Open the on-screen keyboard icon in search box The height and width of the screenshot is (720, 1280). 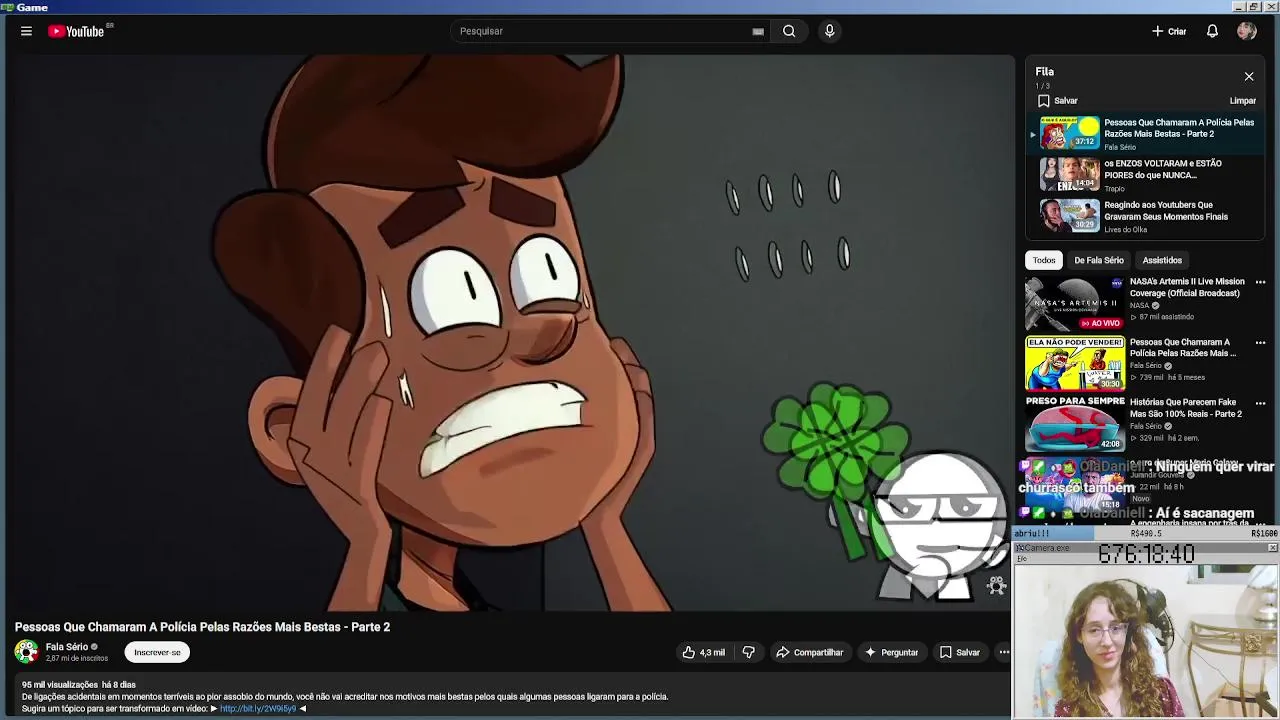(758, 31)
